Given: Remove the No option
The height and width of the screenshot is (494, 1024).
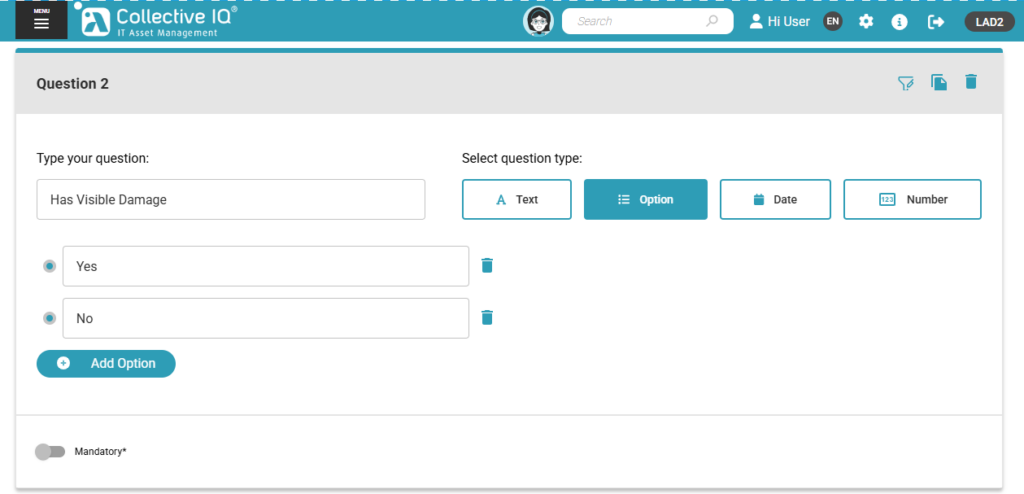Looking at the screenshot, I should (x=487, y=318).
